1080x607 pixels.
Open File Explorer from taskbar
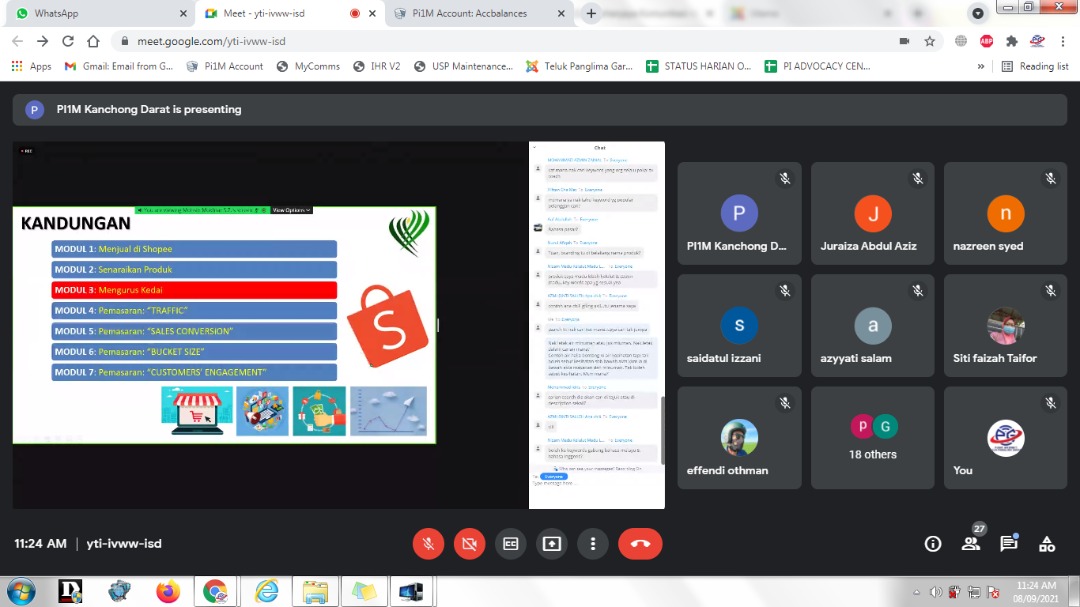(x=315, y=592)
